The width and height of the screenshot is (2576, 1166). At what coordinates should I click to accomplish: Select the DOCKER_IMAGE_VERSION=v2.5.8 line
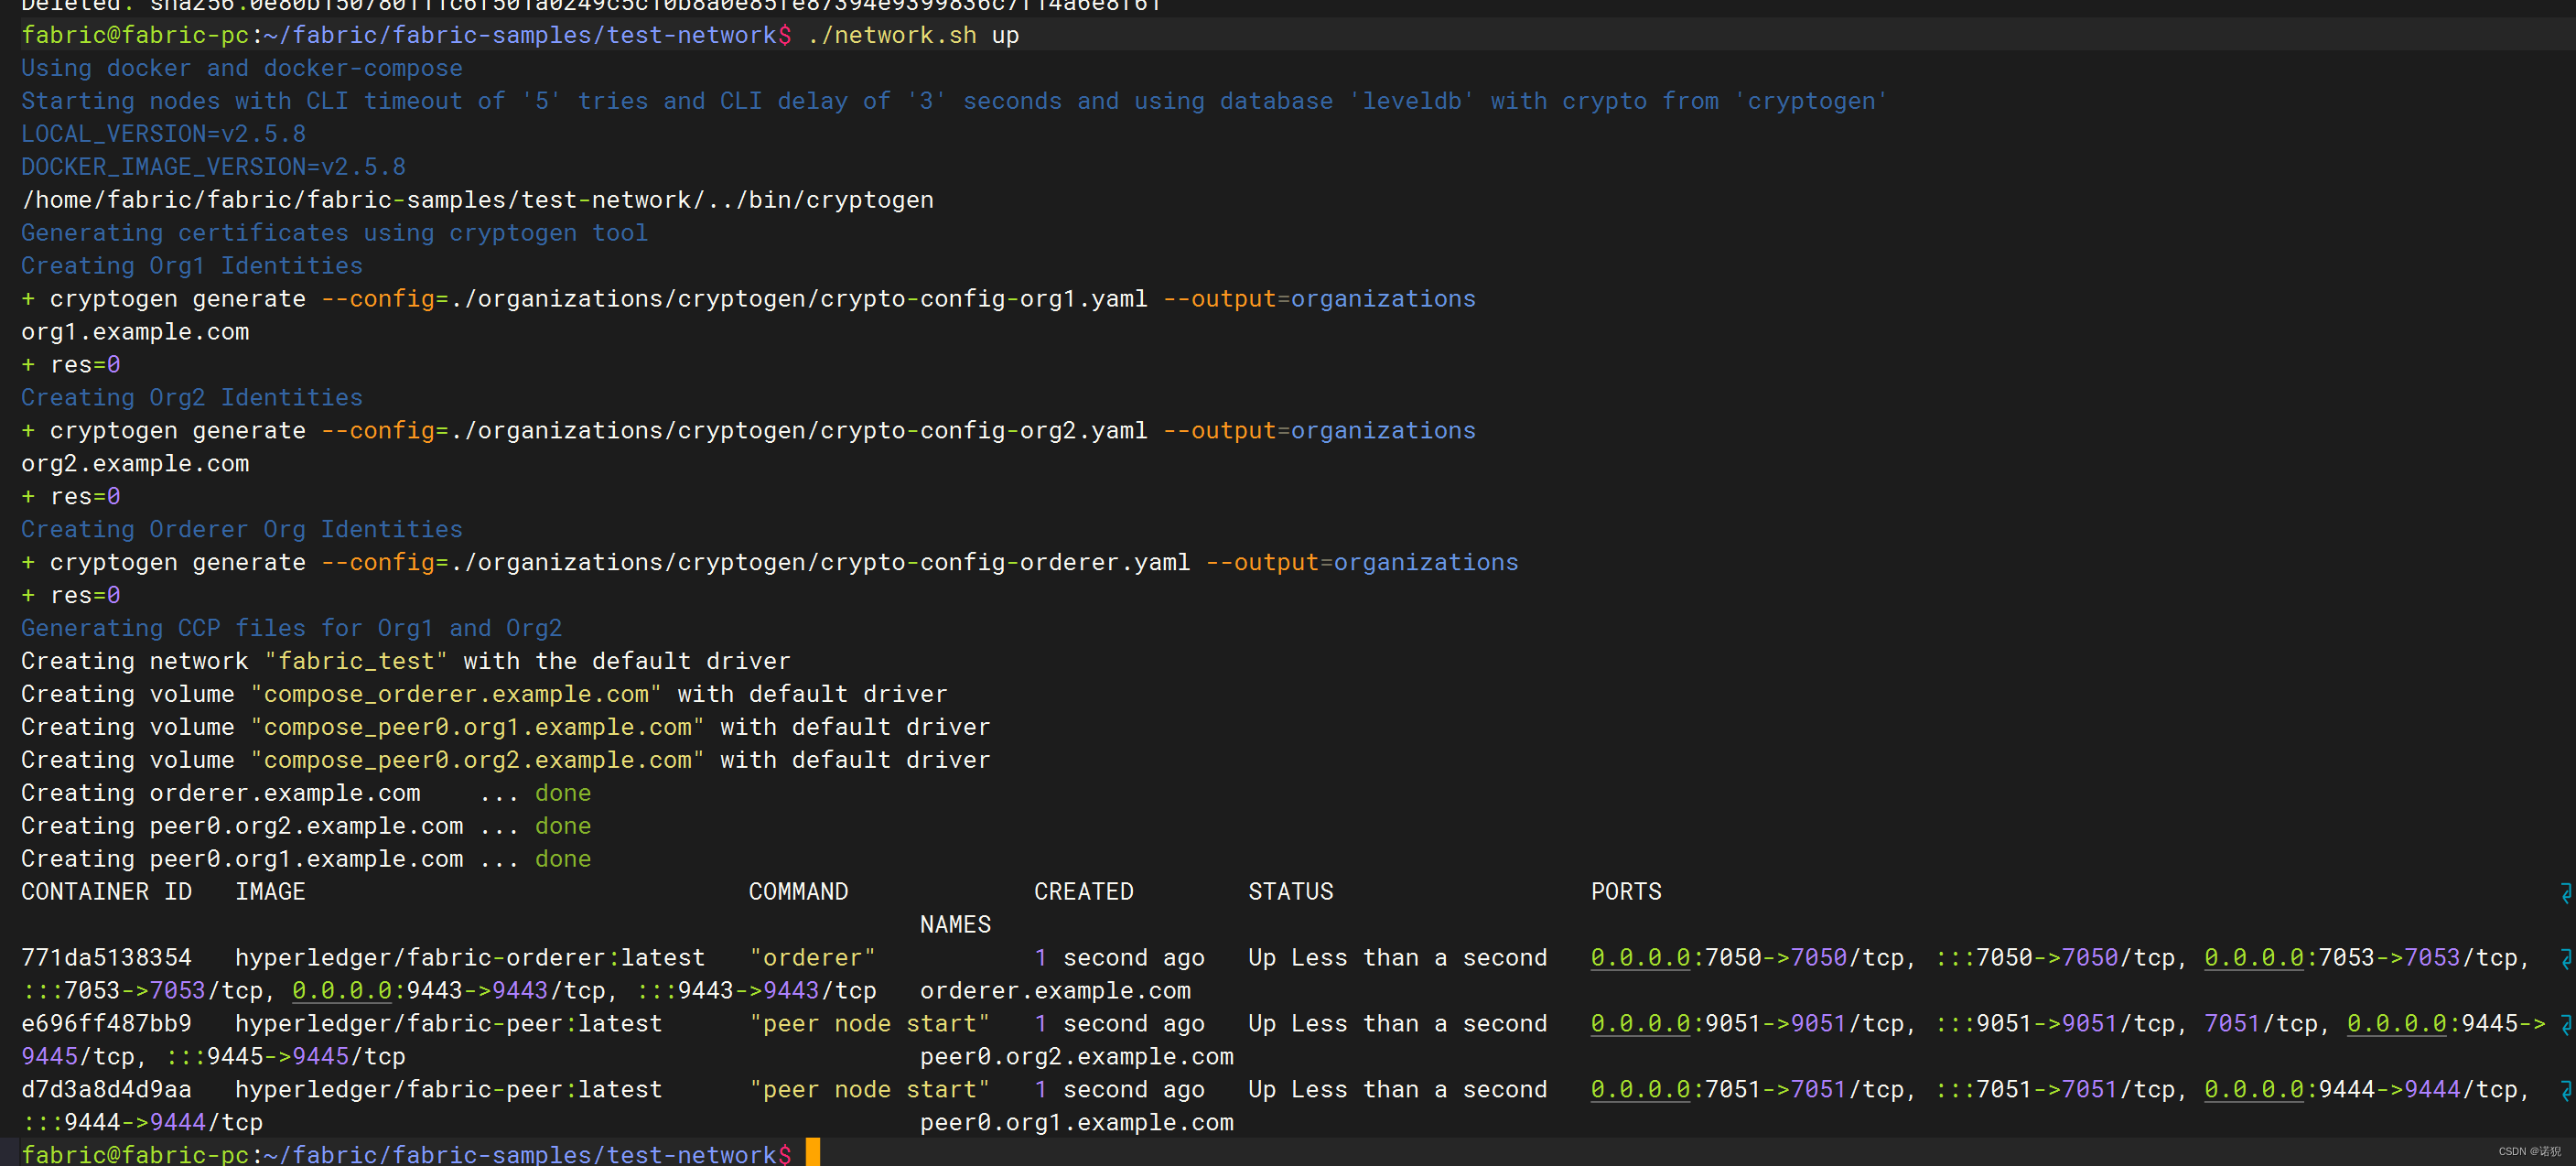[214, 167]
